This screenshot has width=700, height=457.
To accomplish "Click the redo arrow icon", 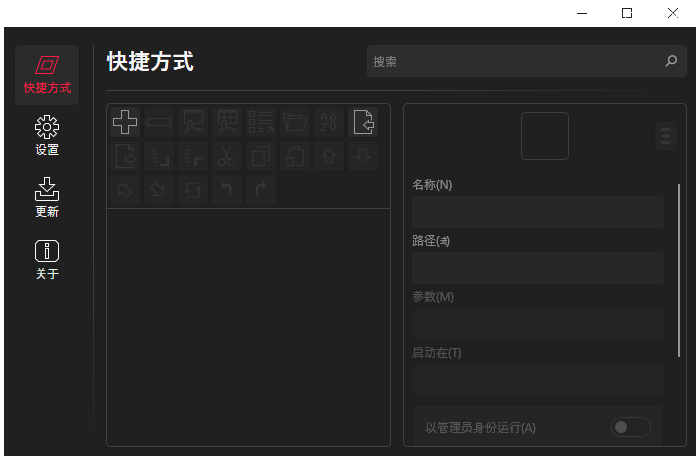I will (261, 190).
